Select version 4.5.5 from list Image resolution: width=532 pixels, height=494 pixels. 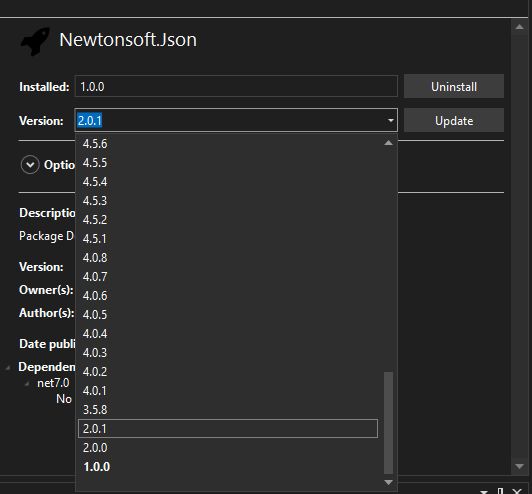click(228, 163)
